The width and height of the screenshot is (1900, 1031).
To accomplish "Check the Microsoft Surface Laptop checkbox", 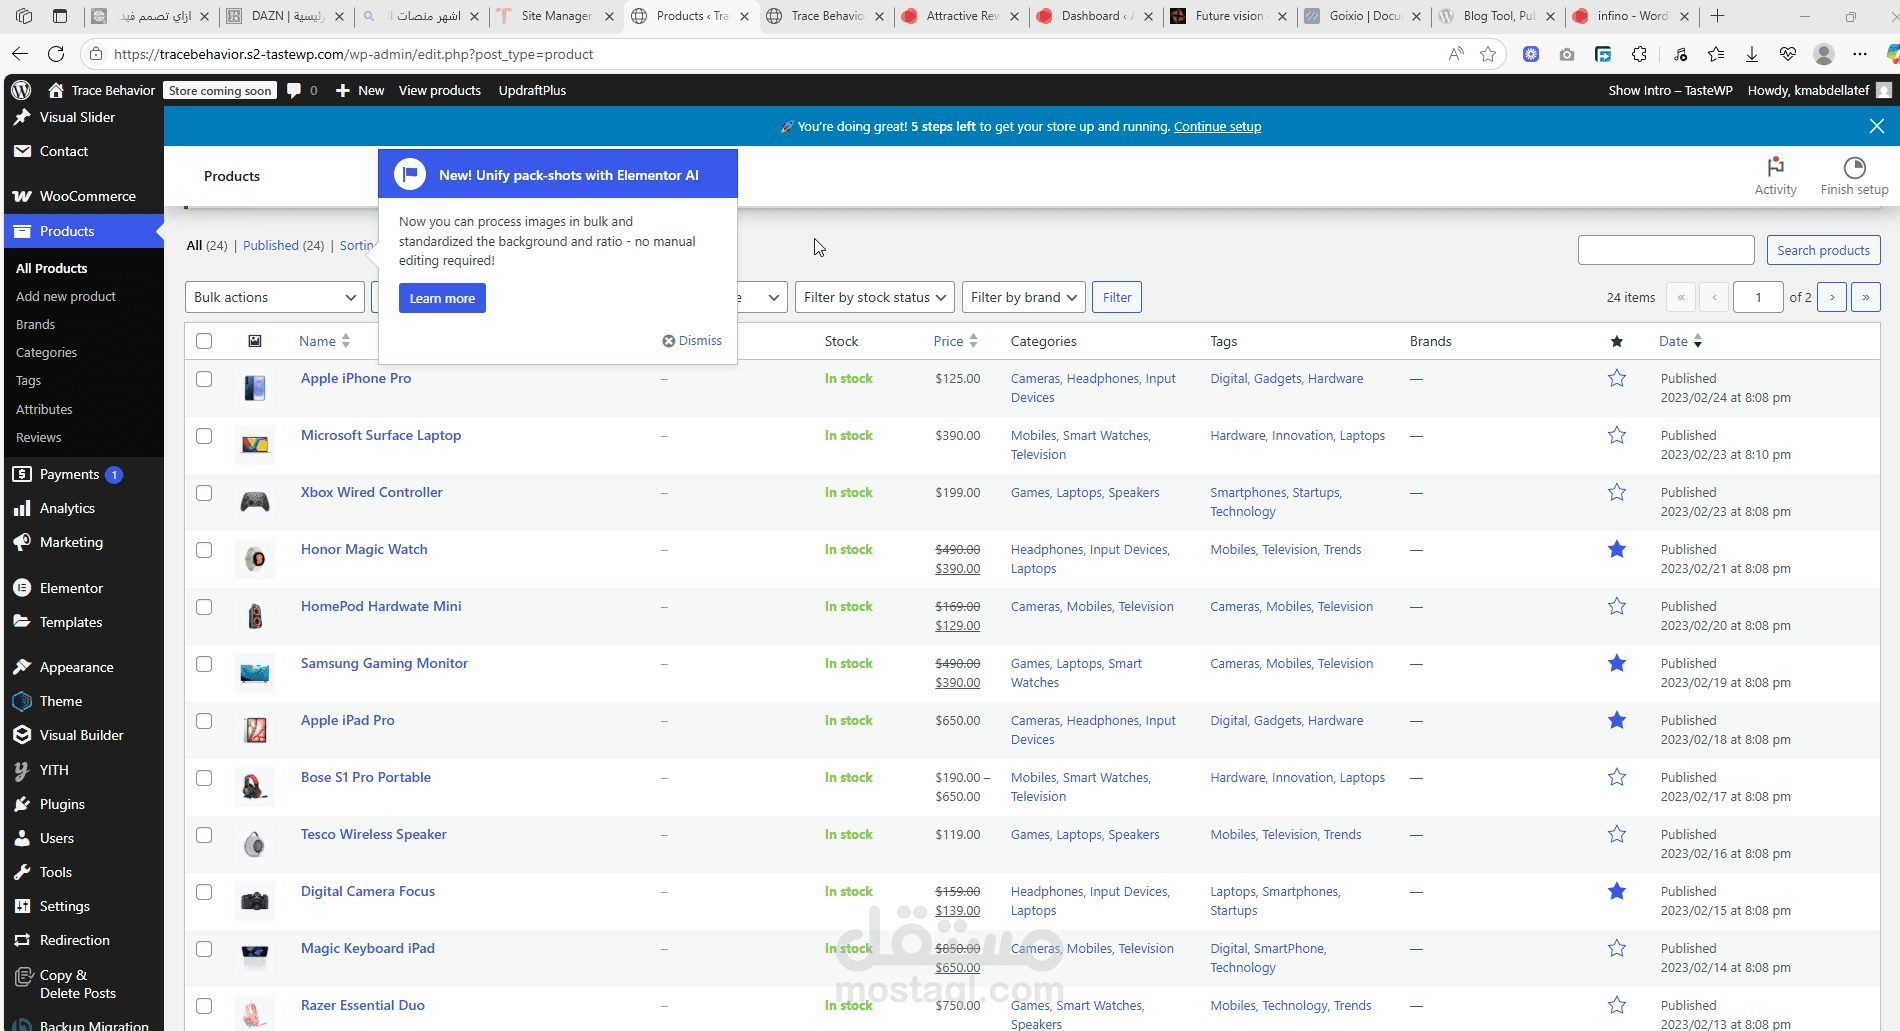I will coord(204,436).
